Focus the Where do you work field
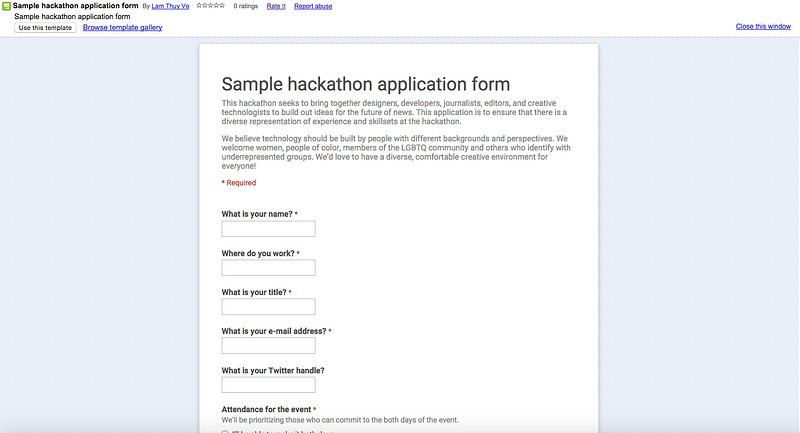The image size is (800, 433). pyautogui.click(x=268, y=268)
